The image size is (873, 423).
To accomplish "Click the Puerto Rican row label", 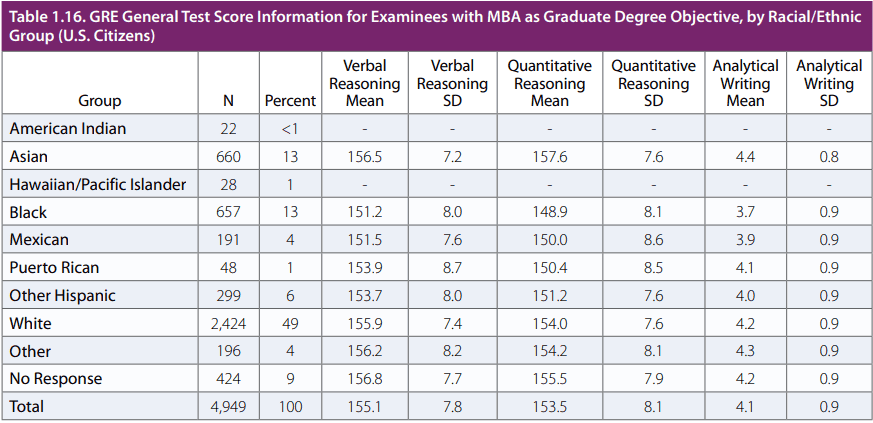I will click(x=54, y=268).
